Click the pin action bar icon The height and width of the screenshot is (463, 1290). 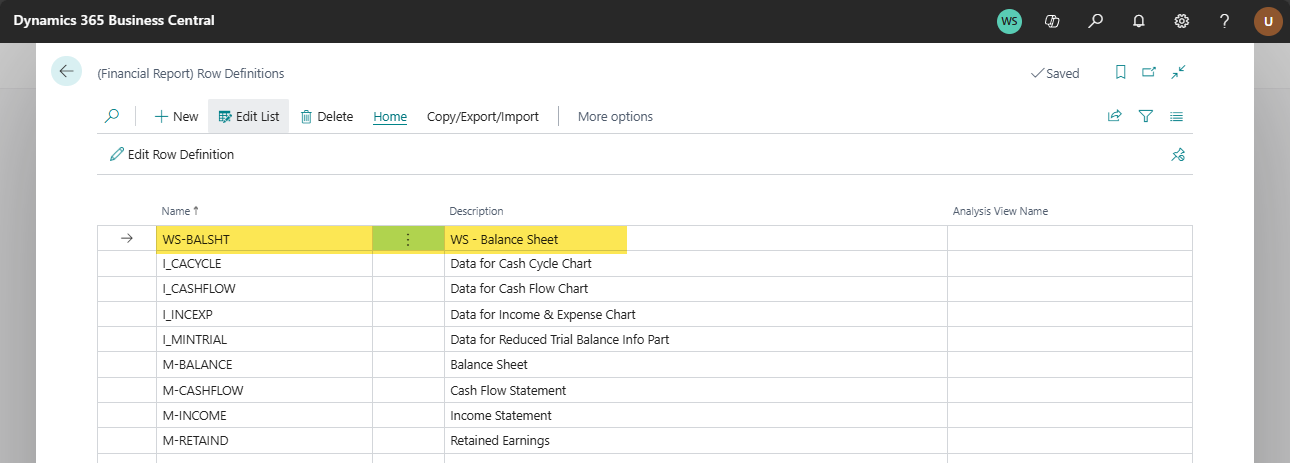click(x=1178, y=155)
